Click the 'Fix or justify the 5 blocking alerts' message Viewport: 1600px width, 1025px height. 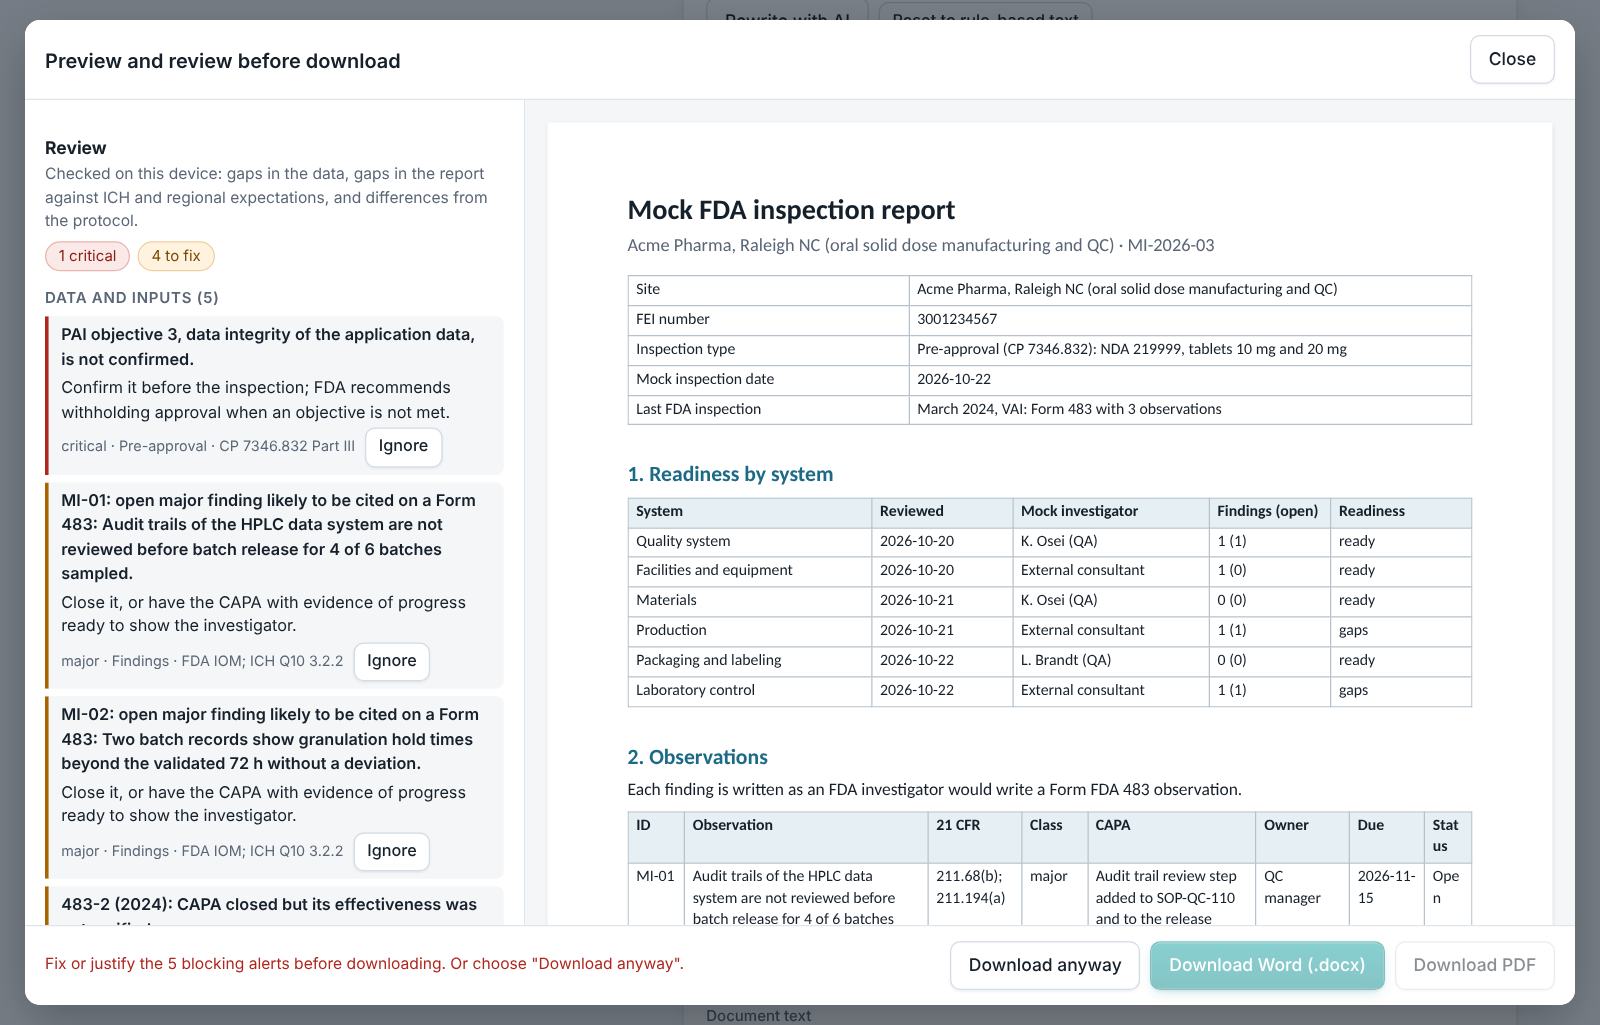[x=364, y=964]
